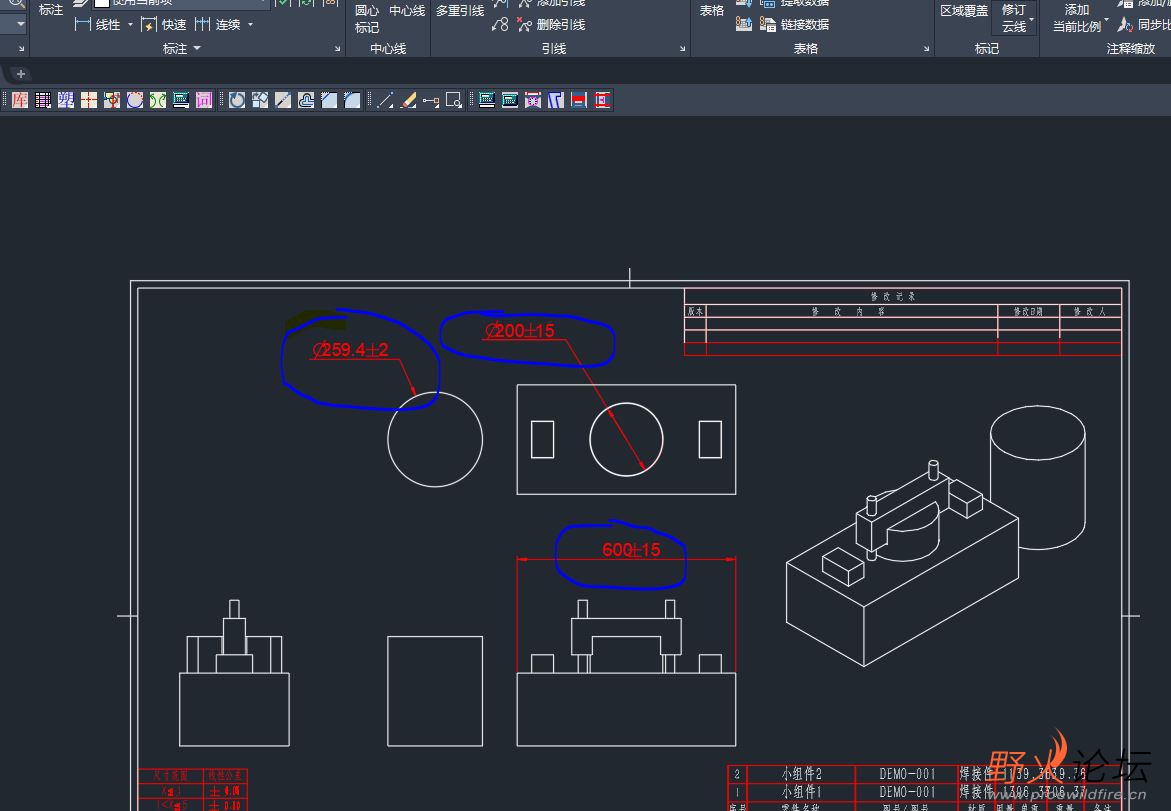Select the 600±15 linear dimension text
This screenshot has width=1171, height=811.
coord(631,550)
